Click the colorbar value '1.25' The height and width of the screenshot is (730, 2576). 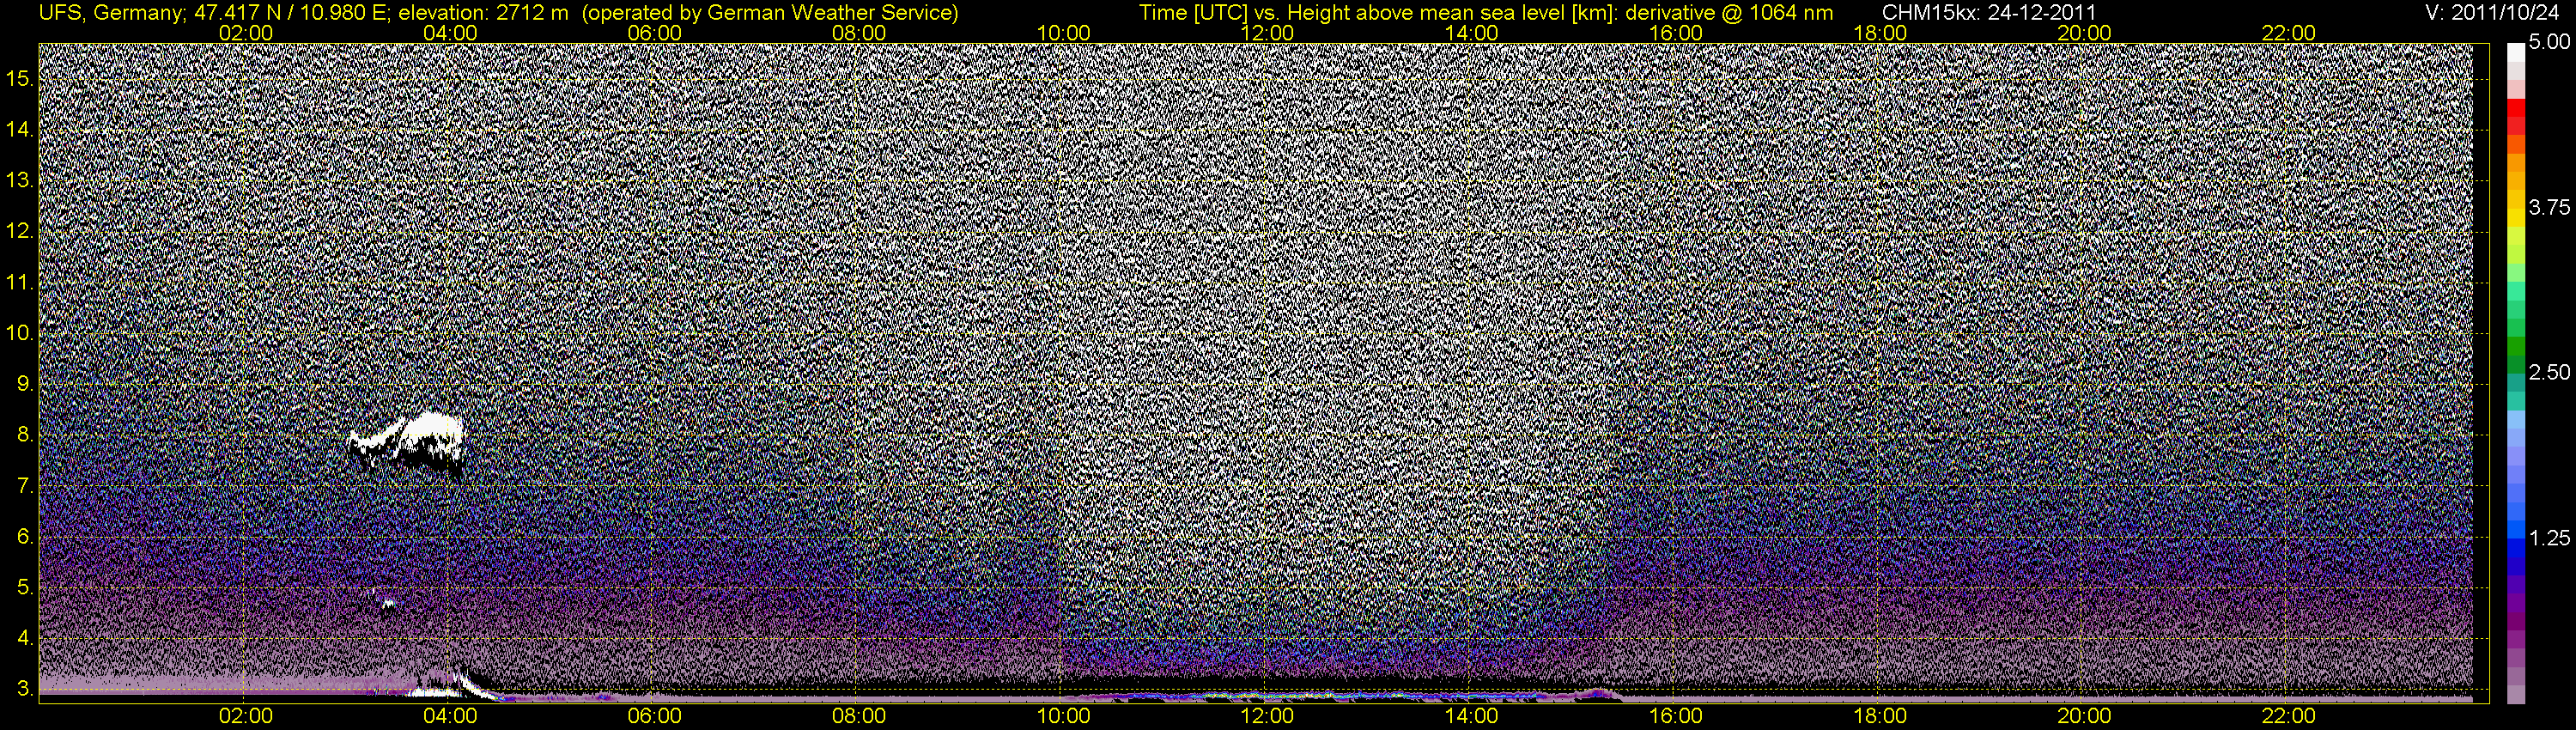(2550, 538)
